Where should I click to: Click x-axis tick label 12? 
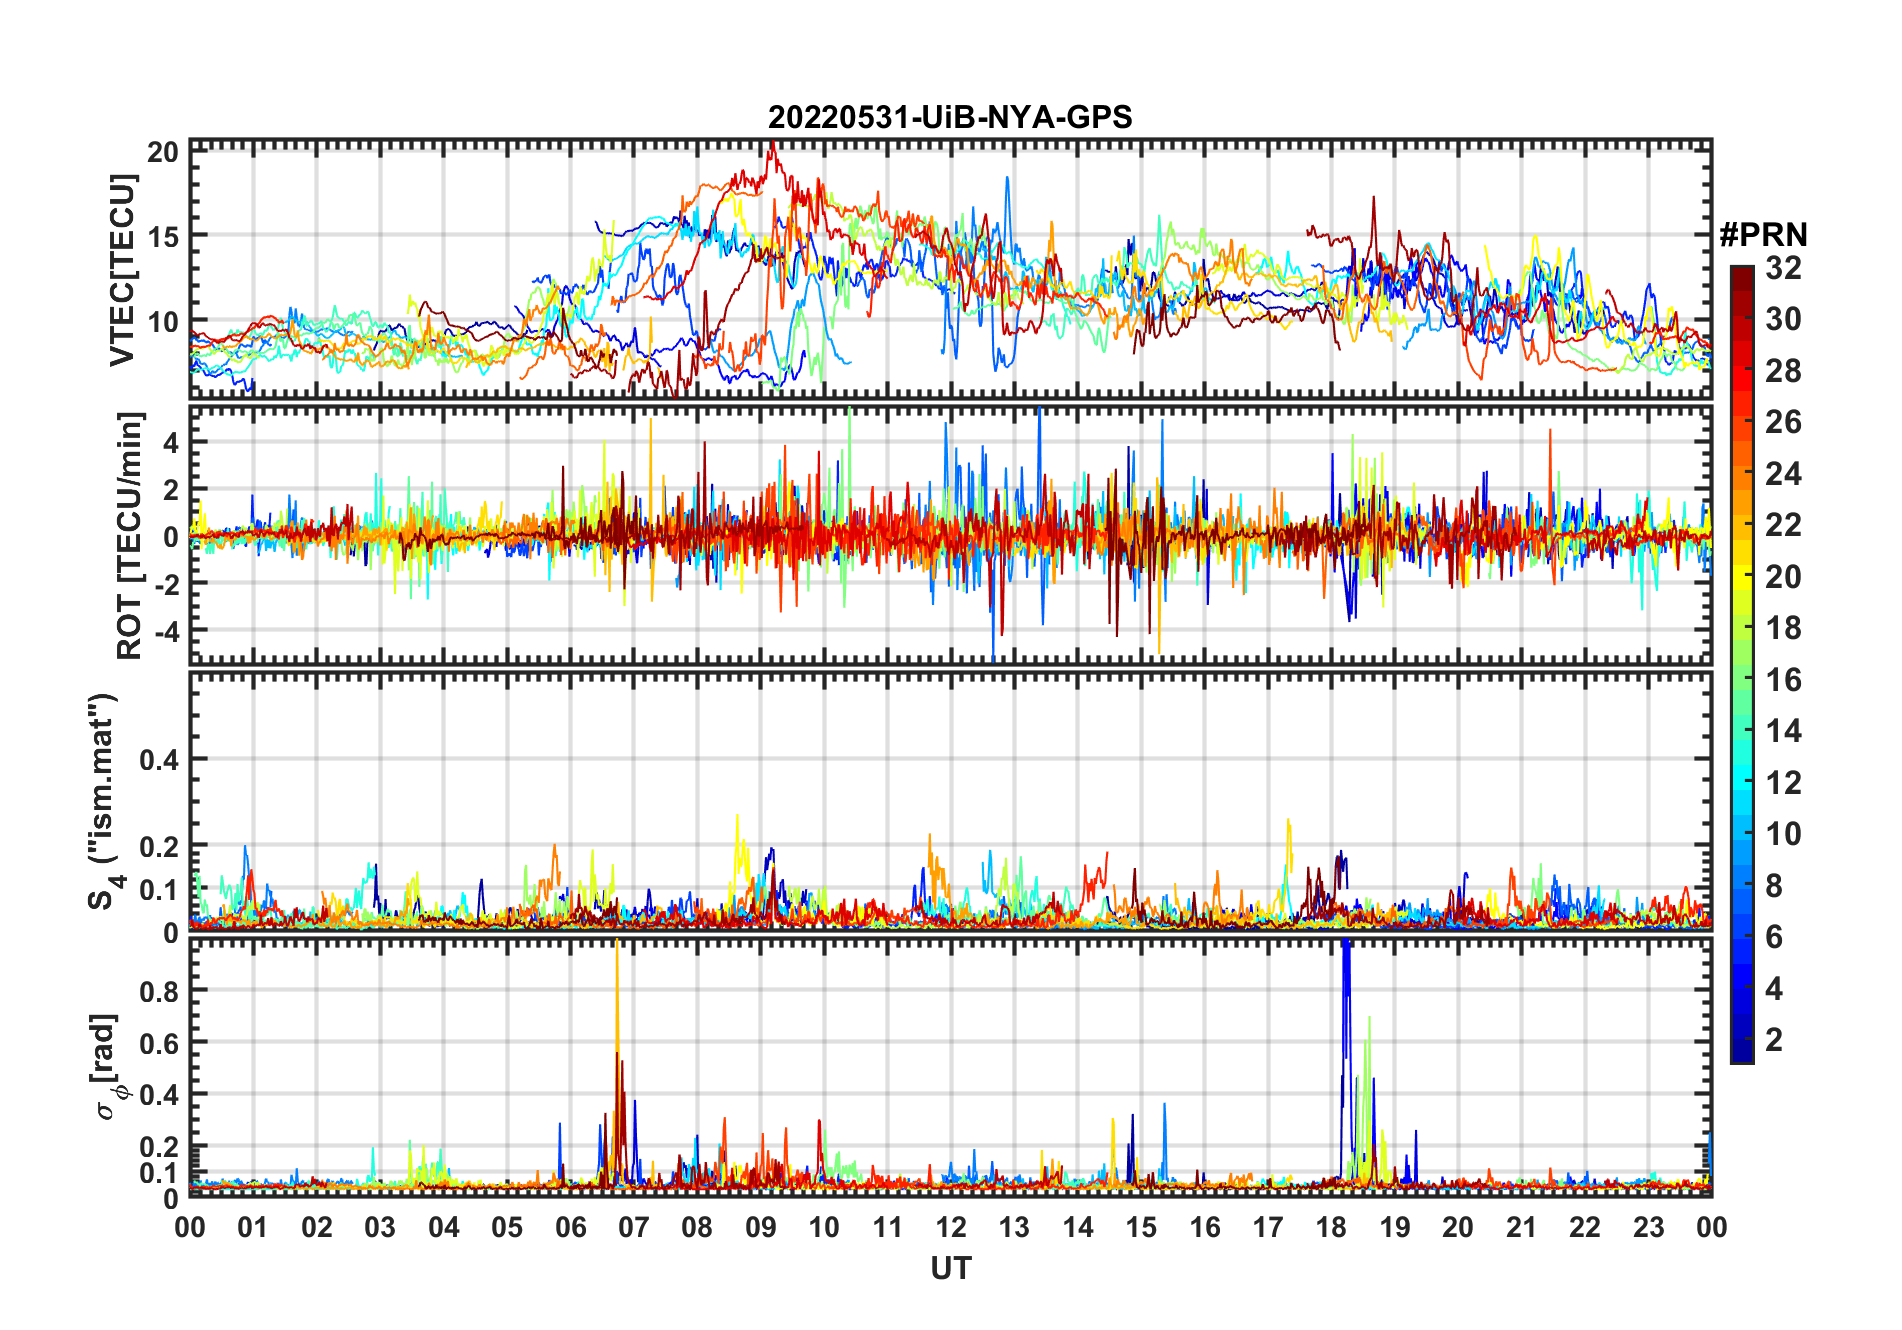(951, 1227)
